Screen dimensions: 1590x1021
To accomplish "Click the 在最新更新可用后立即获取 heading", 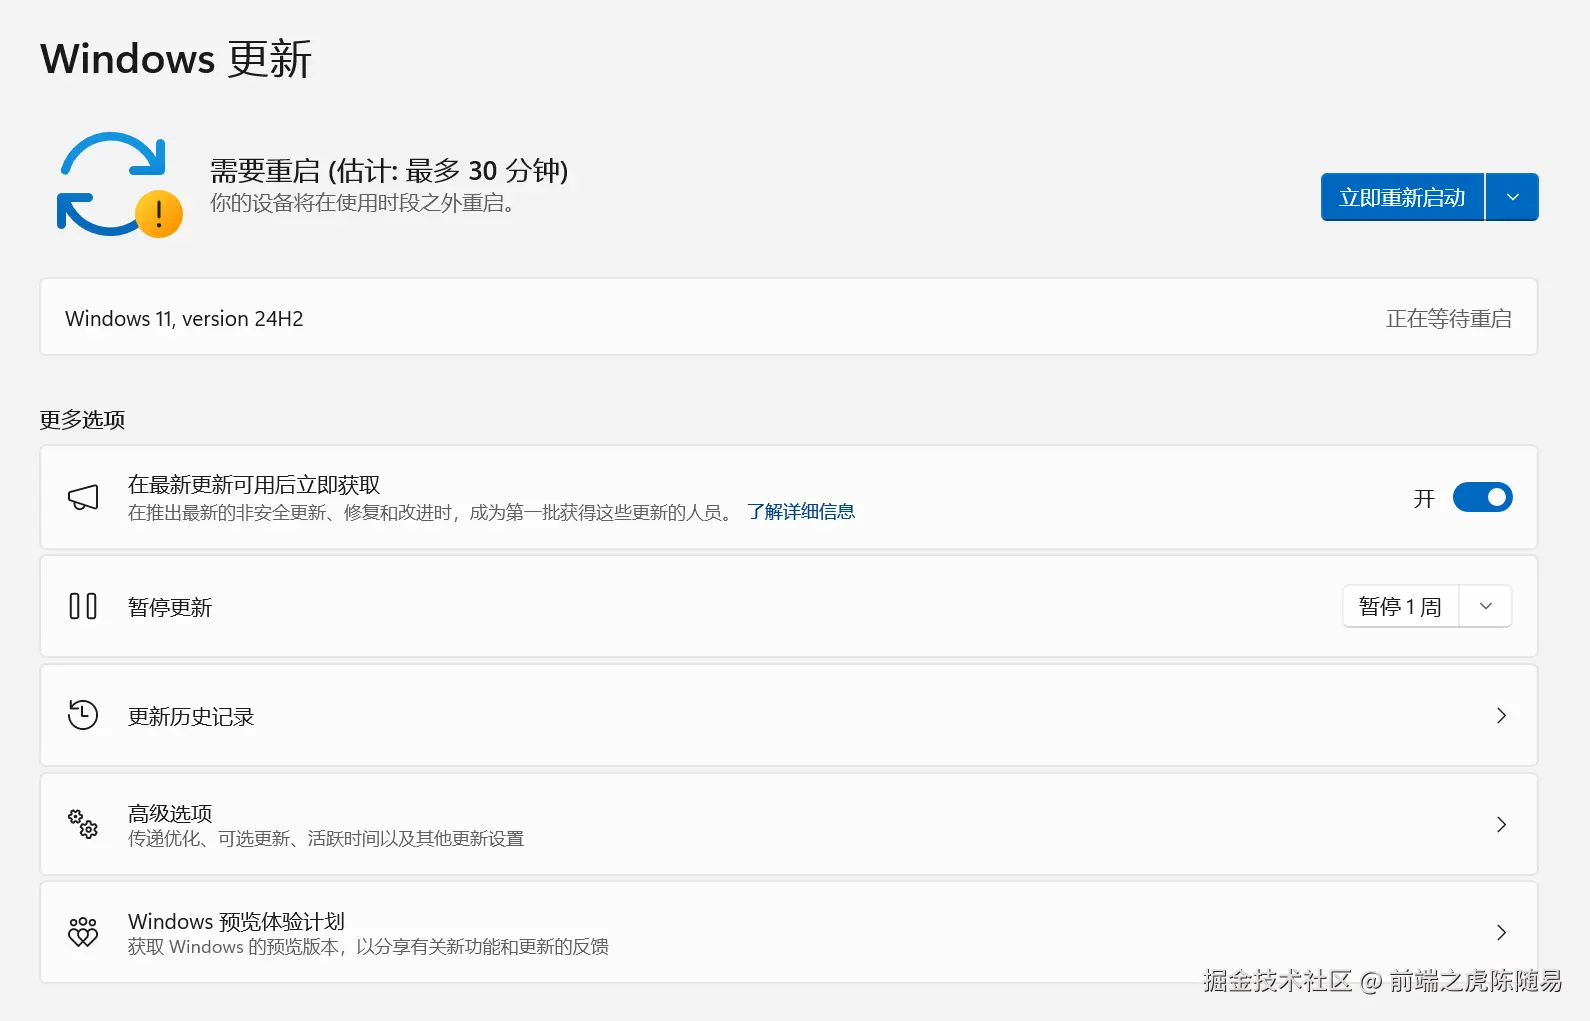I will pyautogui.click(x=254, y=485).
